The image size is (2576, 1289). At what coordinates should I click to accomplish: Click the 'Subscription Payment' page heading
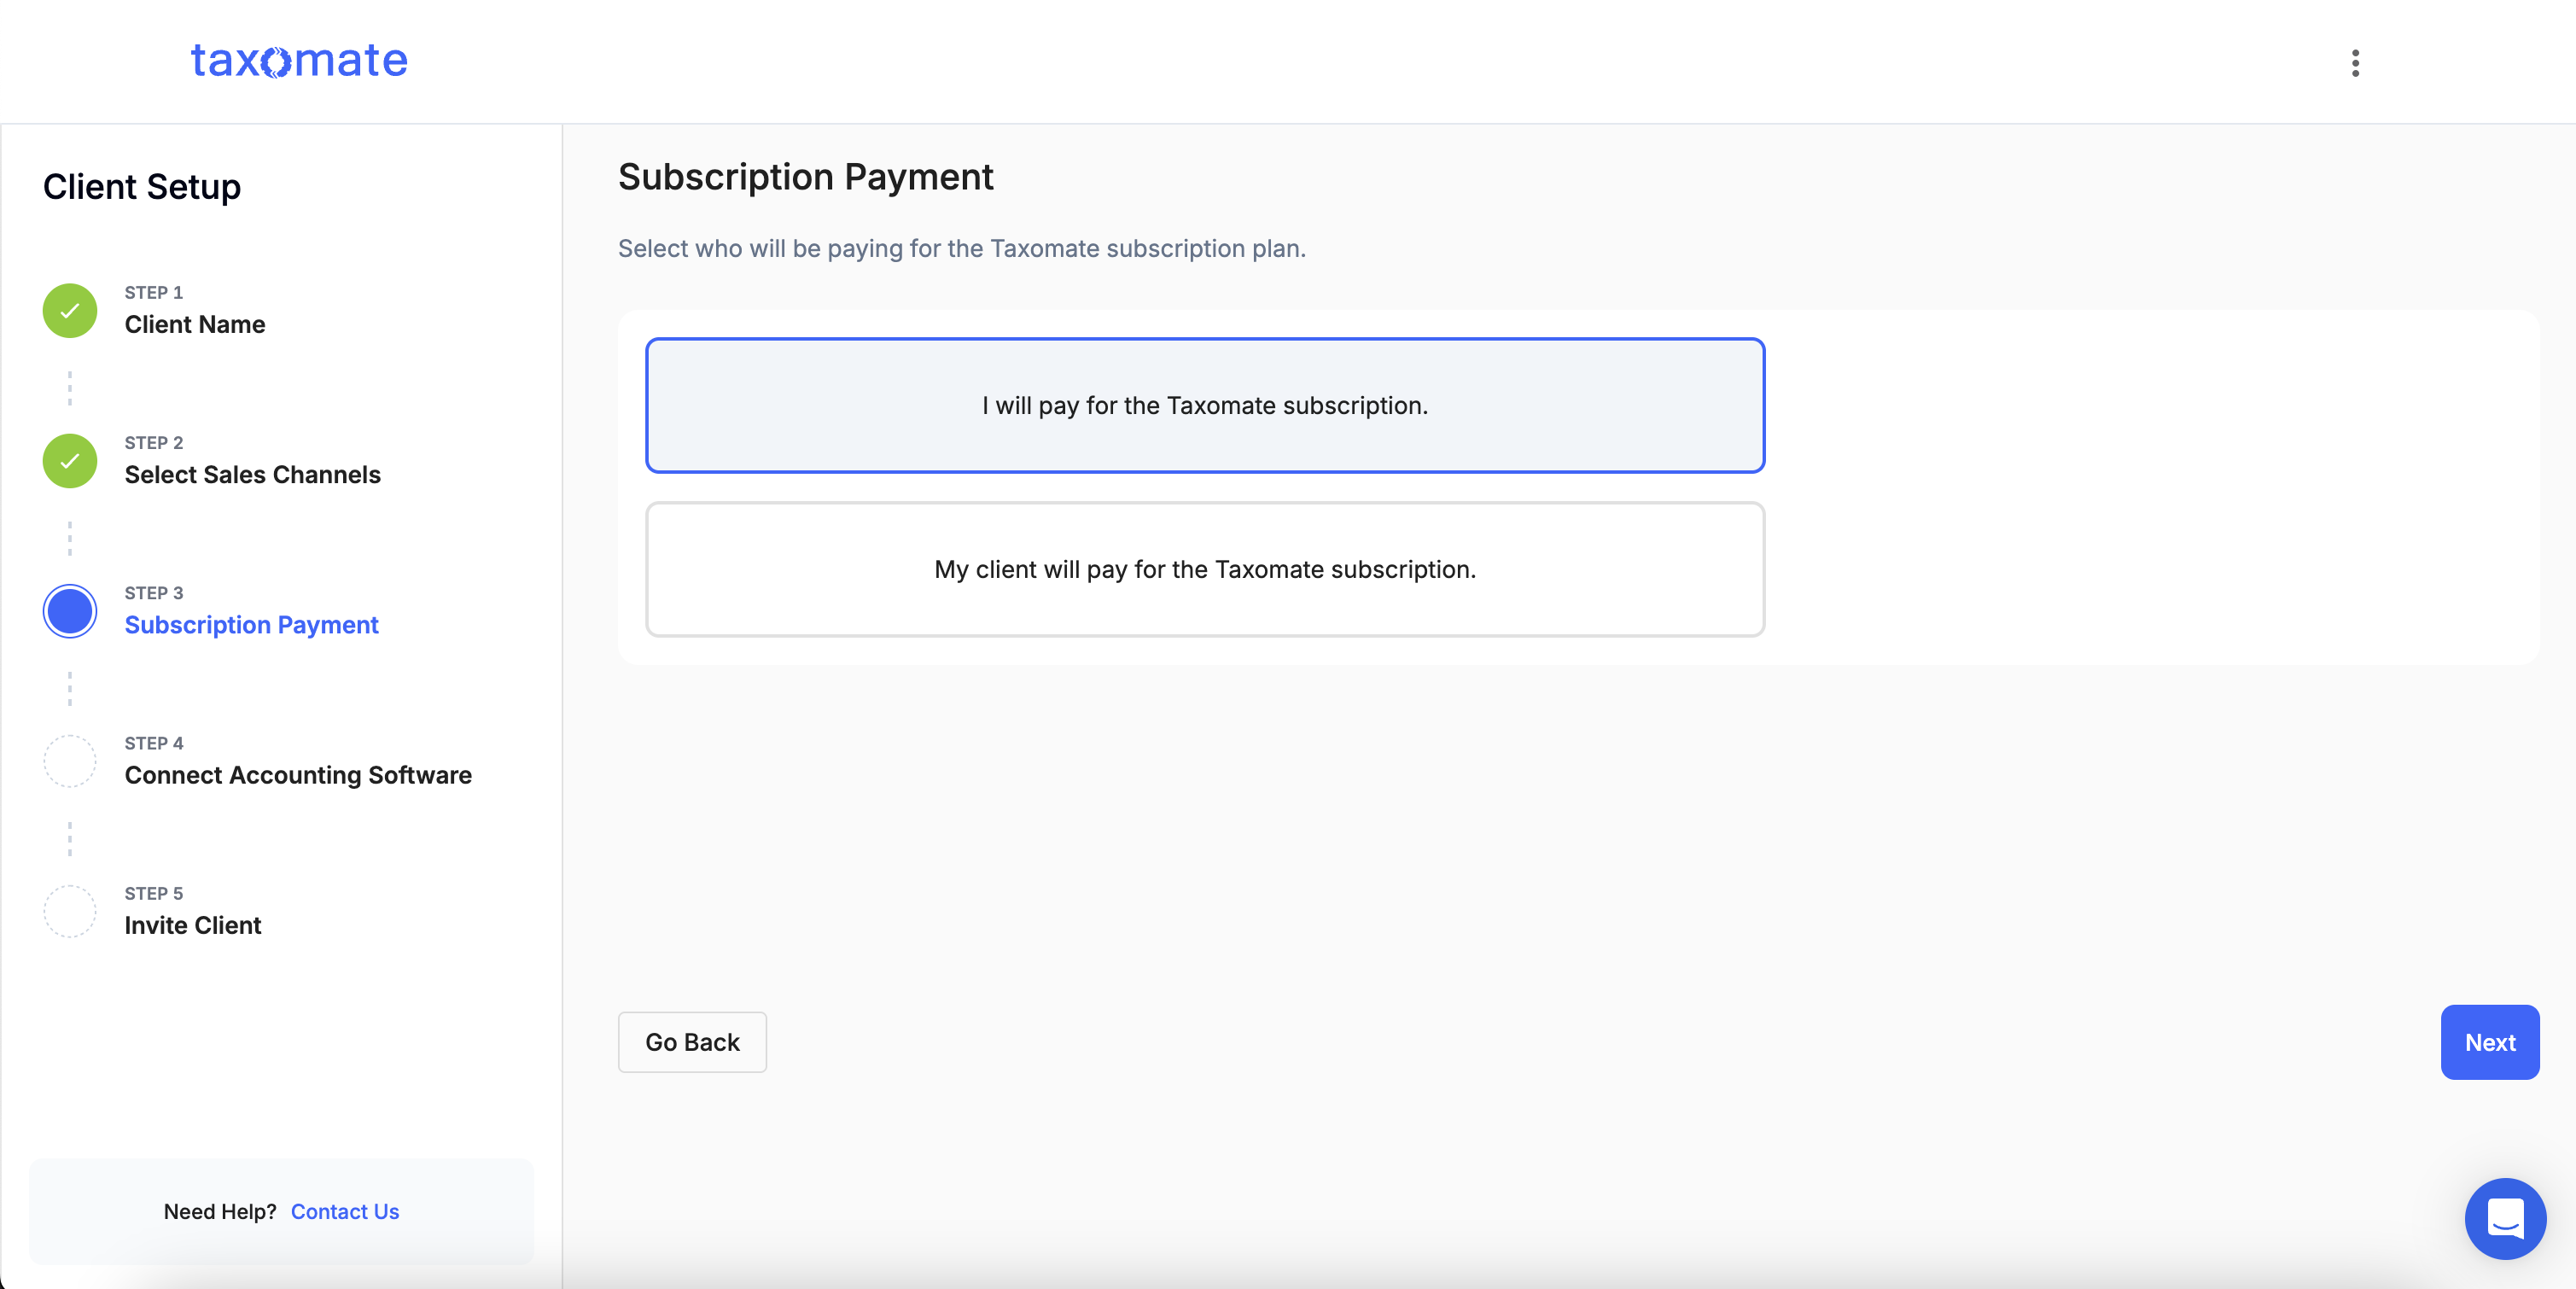(806, 177)
